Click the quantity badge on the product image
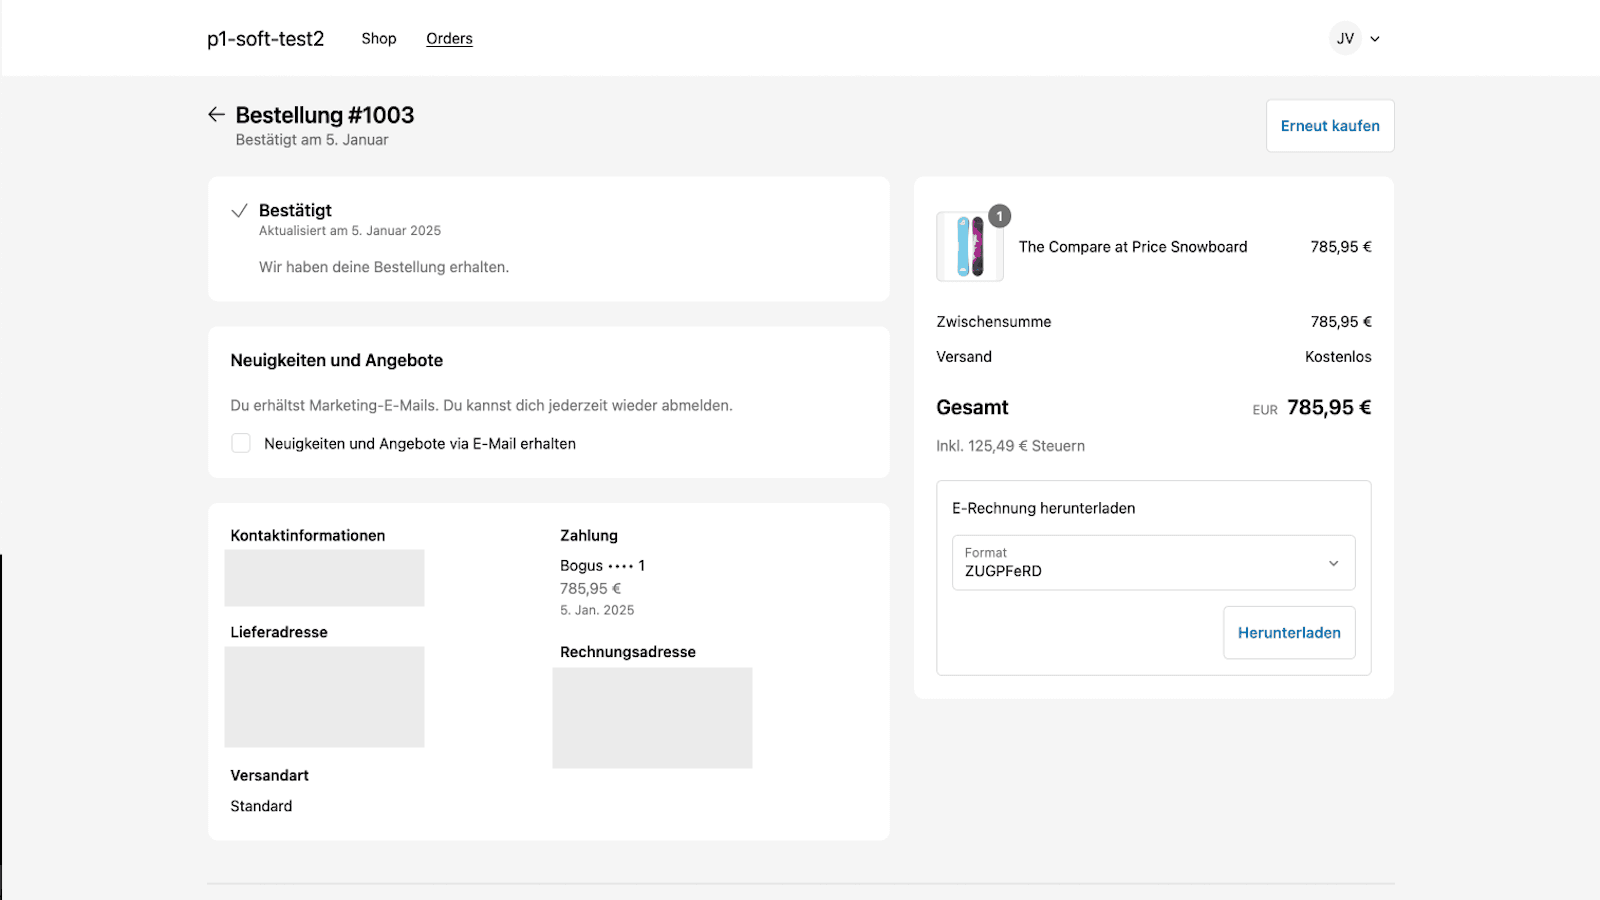The width and height of the screenshot is (1600, 900). (x=1000, y=216)
